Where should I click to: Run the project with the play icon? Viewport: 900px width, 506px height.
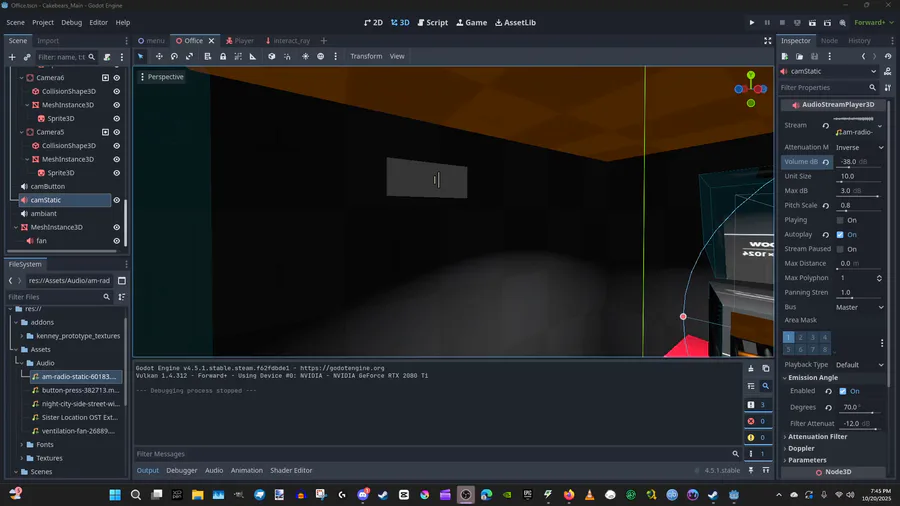point(752,22)
